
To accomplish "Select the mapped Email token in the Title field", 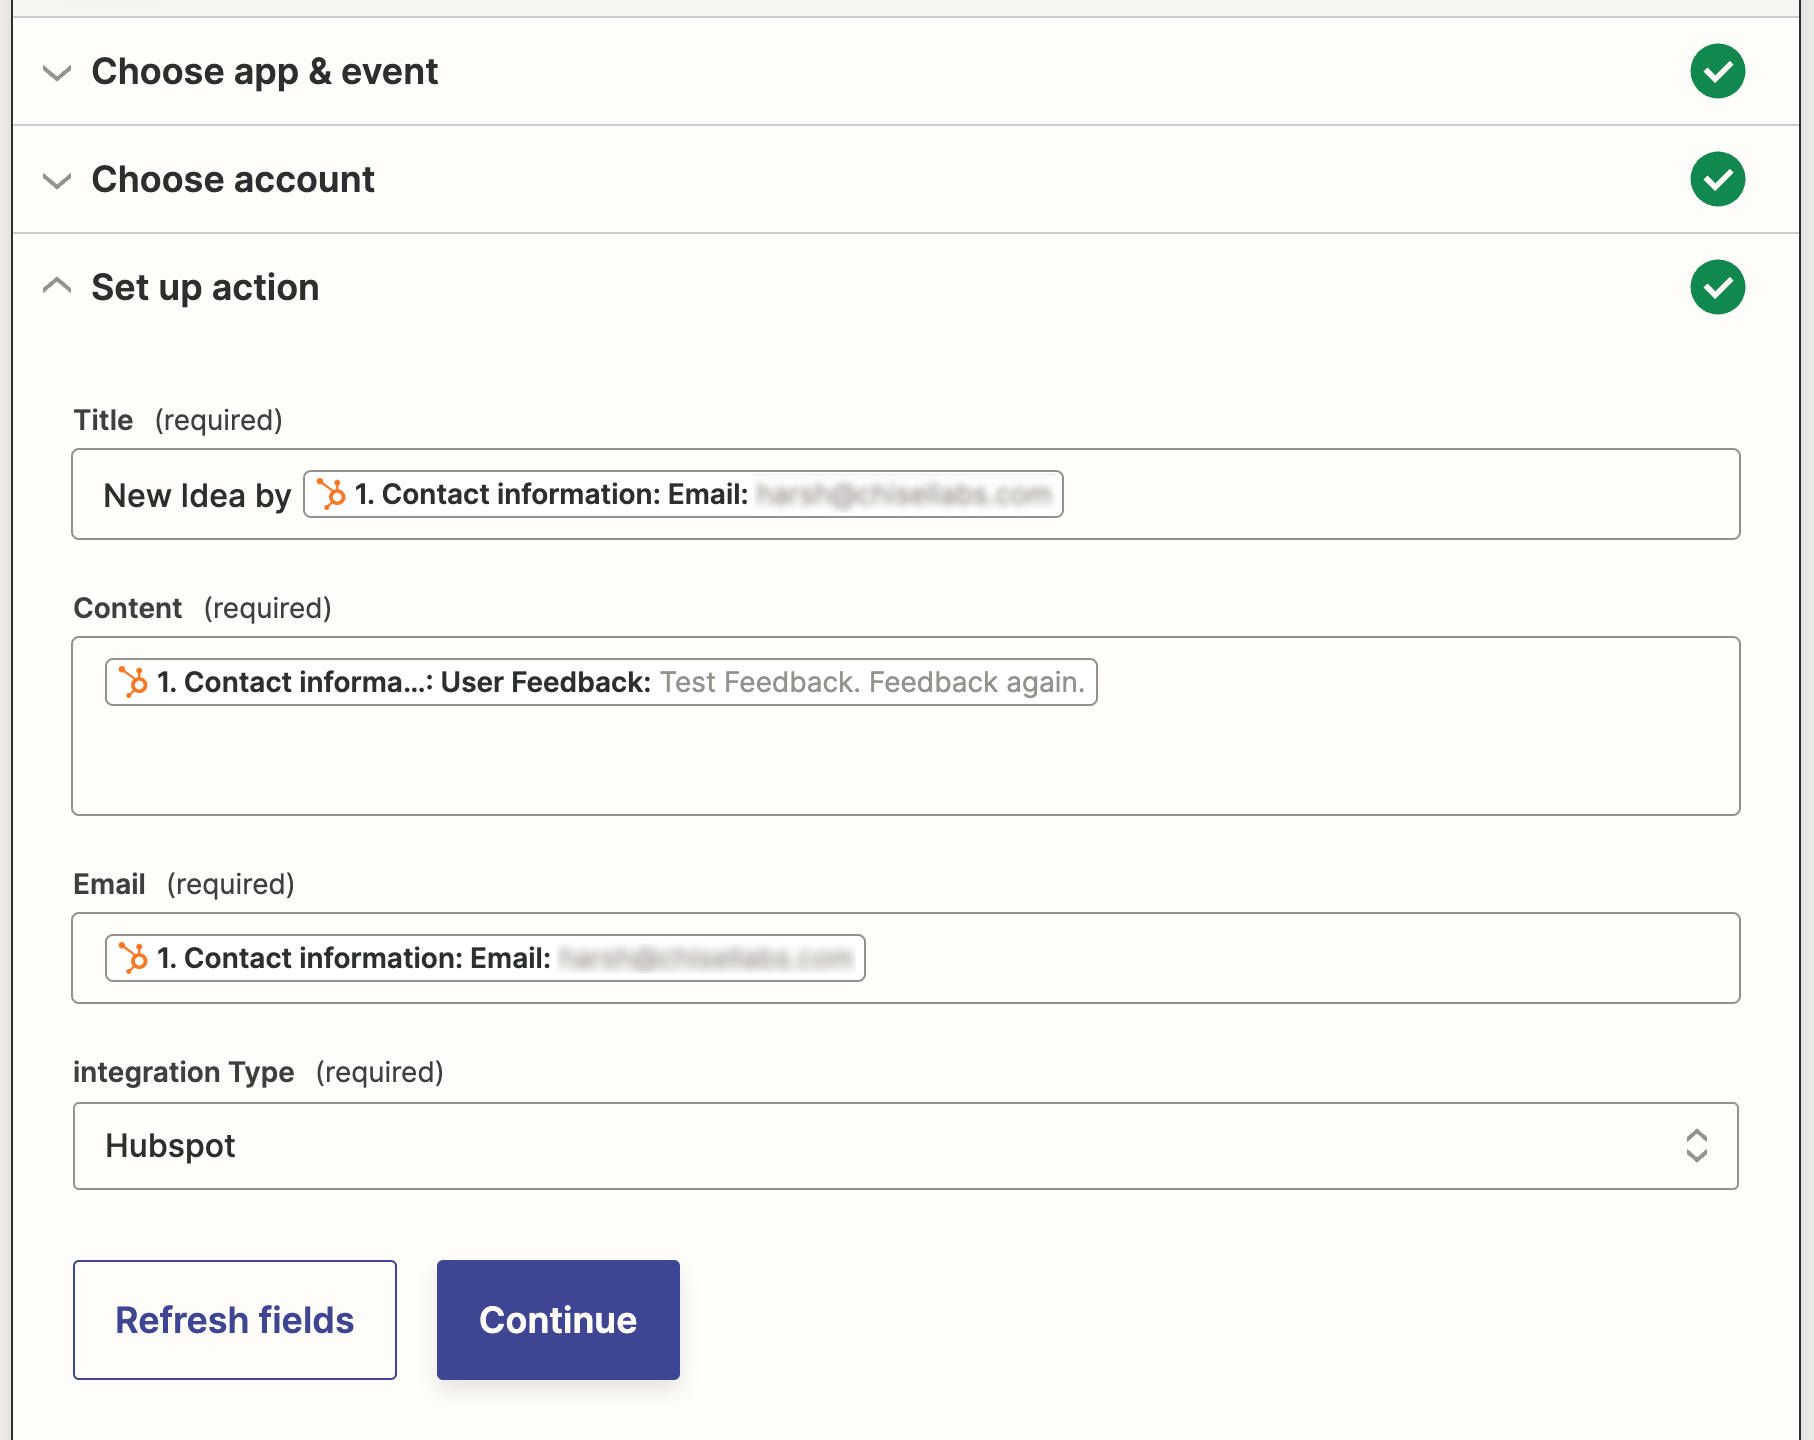I will pos(682,494).
